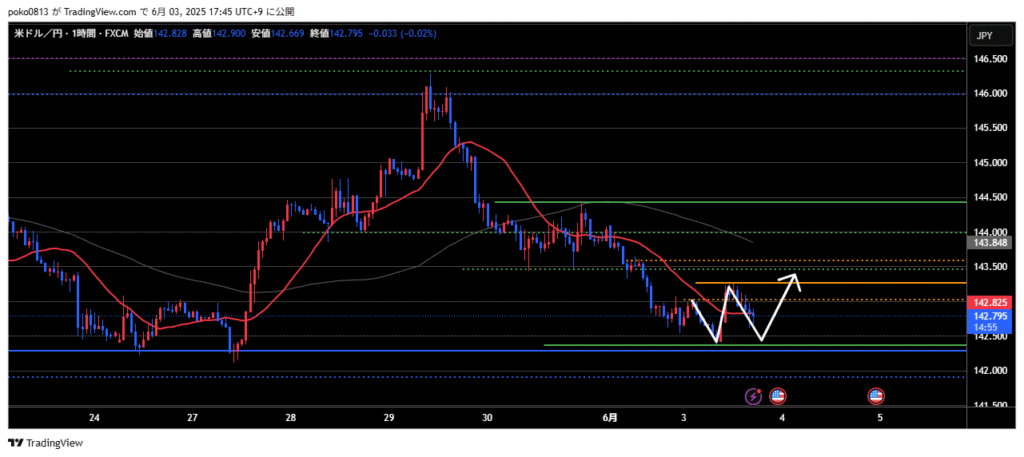The image size is (1024, 457).
Task: Click the white arrowhead of the forecast drawing
Action: (x=795, y=276)
